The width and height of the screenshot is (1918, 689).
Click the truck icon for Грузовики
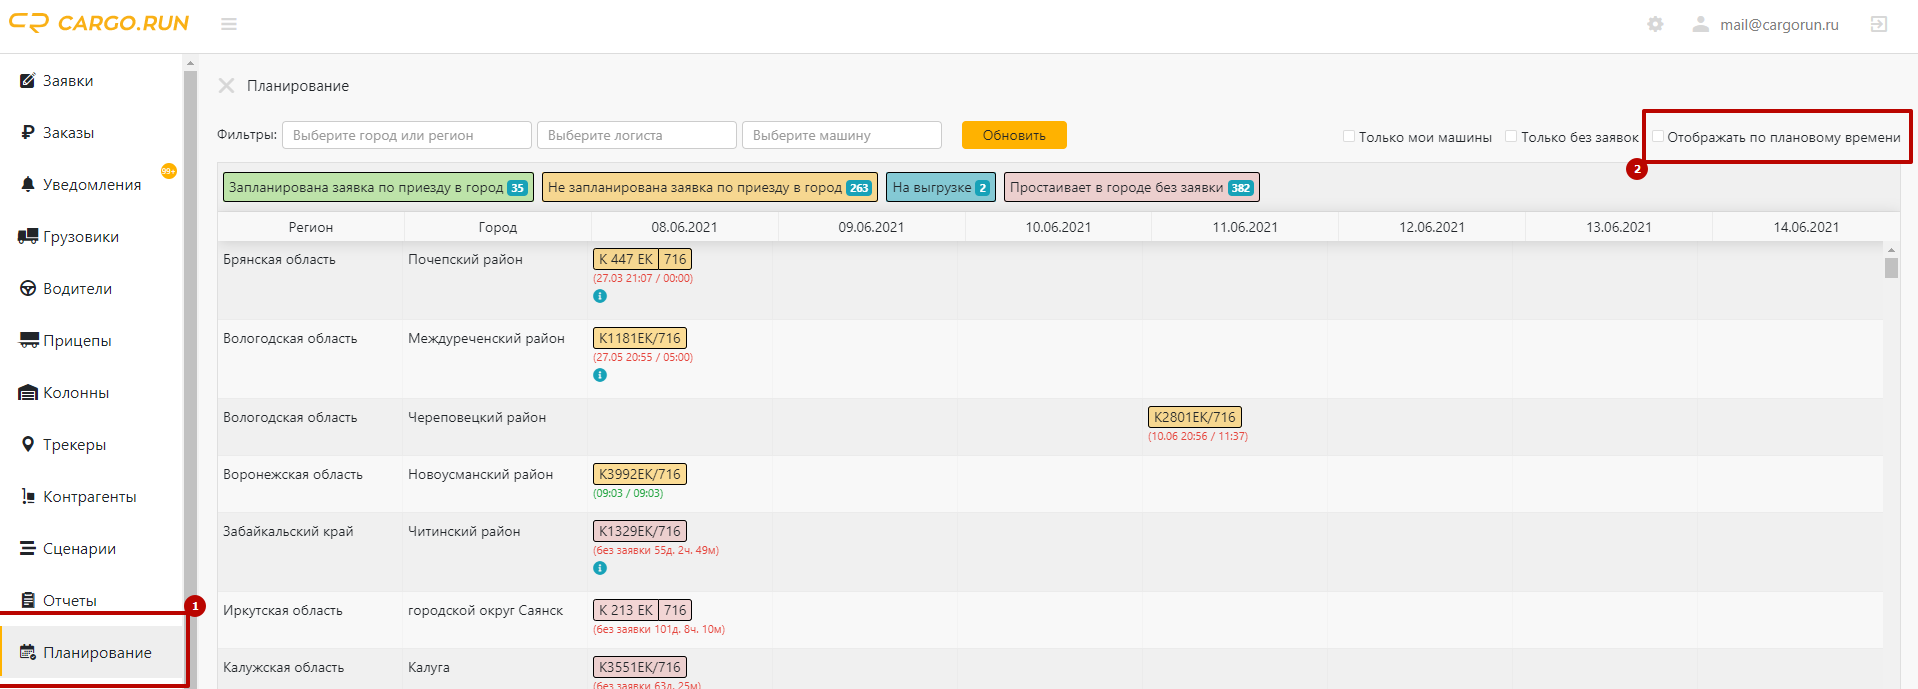click(28, 237)
